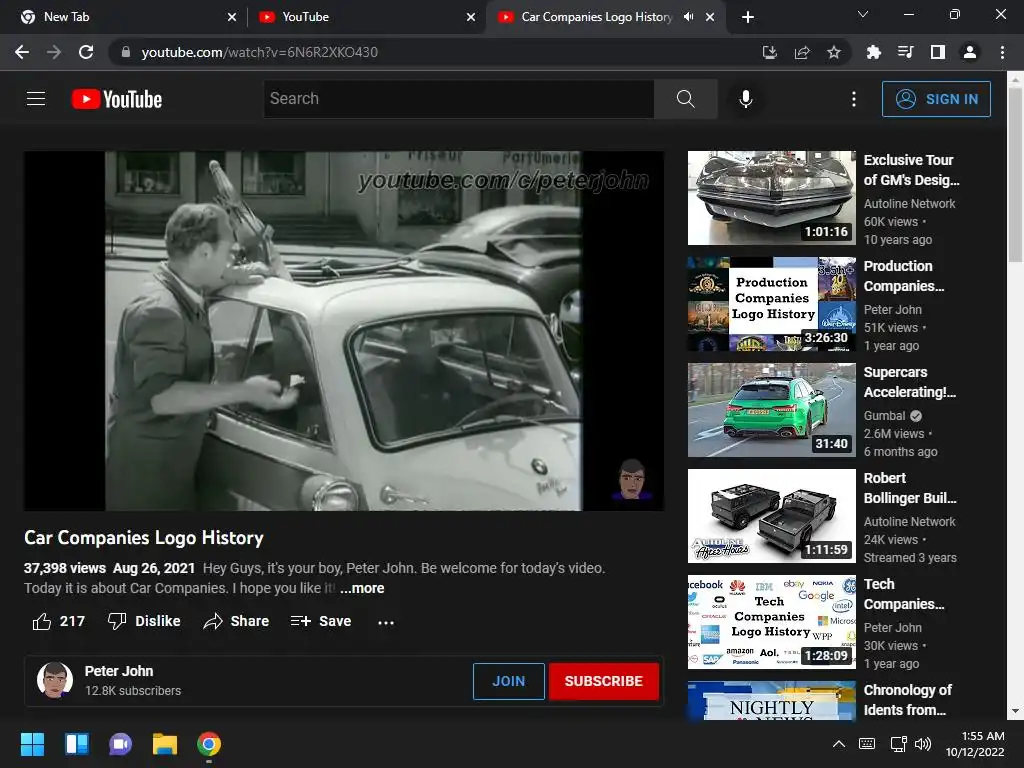Open a new browser tab with plus
The width and height of the screenshot is (1024, 768).
pos(748,17)
